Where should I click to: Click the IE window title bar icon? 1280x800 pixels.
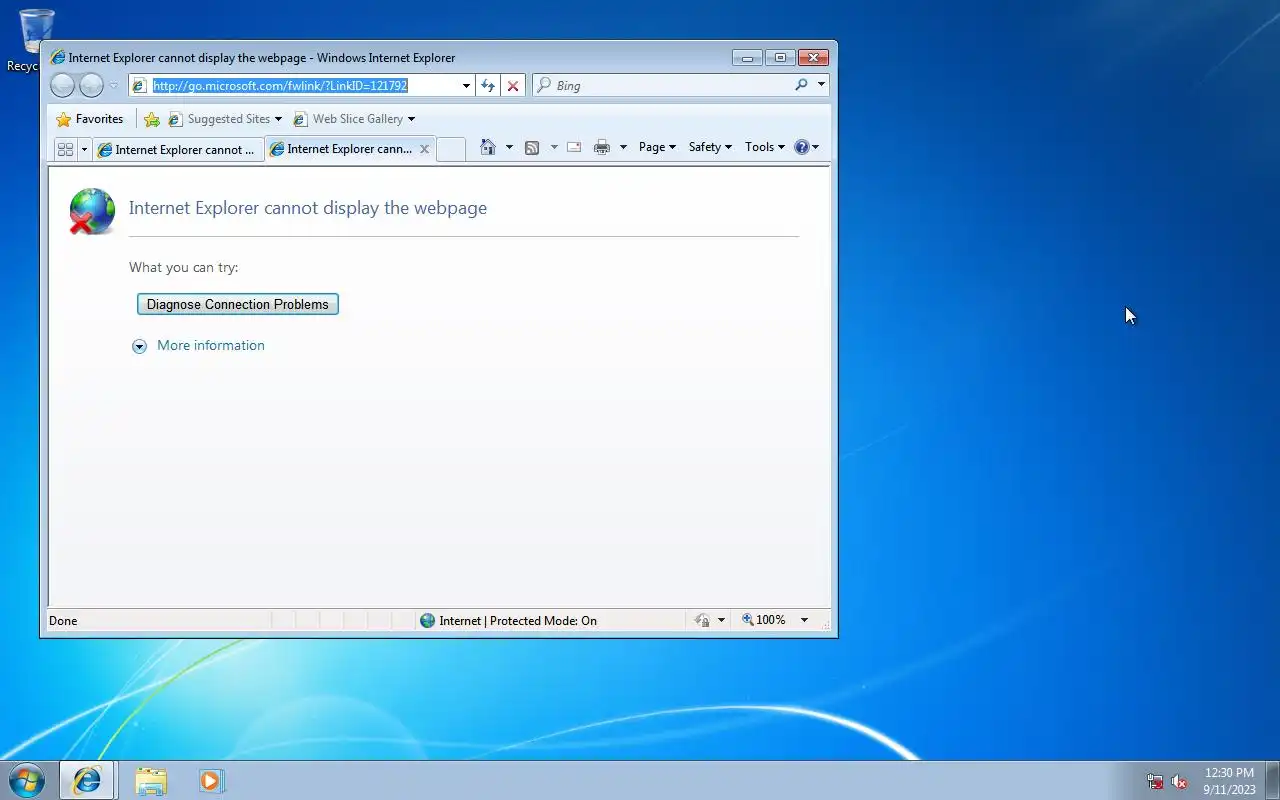coord(58,58)
